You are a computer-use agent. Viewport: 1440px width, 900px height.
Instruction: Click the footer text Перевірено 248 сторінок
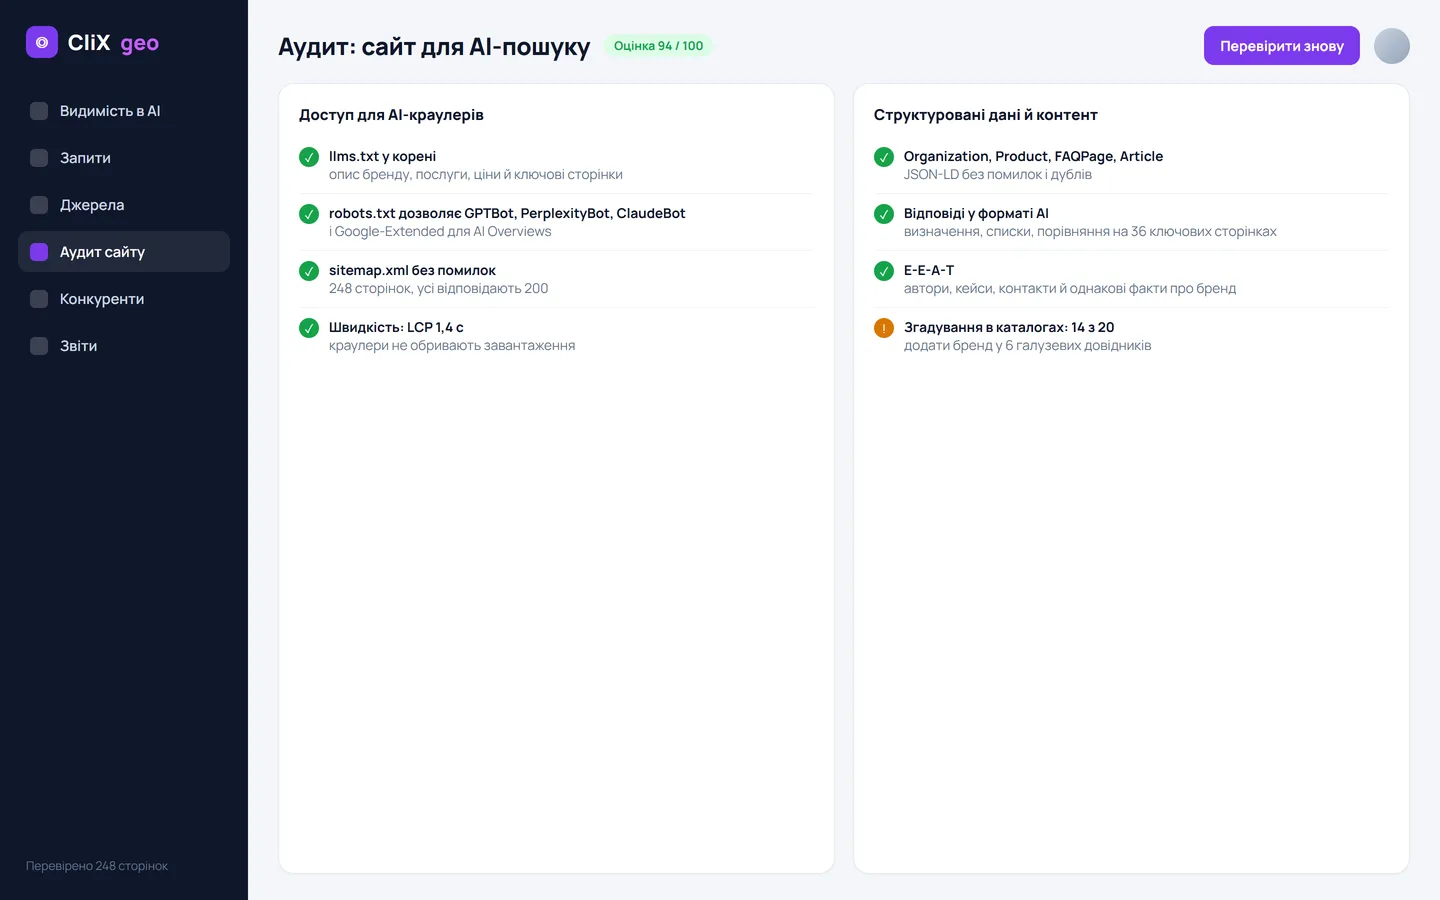(x=97, y=866)
